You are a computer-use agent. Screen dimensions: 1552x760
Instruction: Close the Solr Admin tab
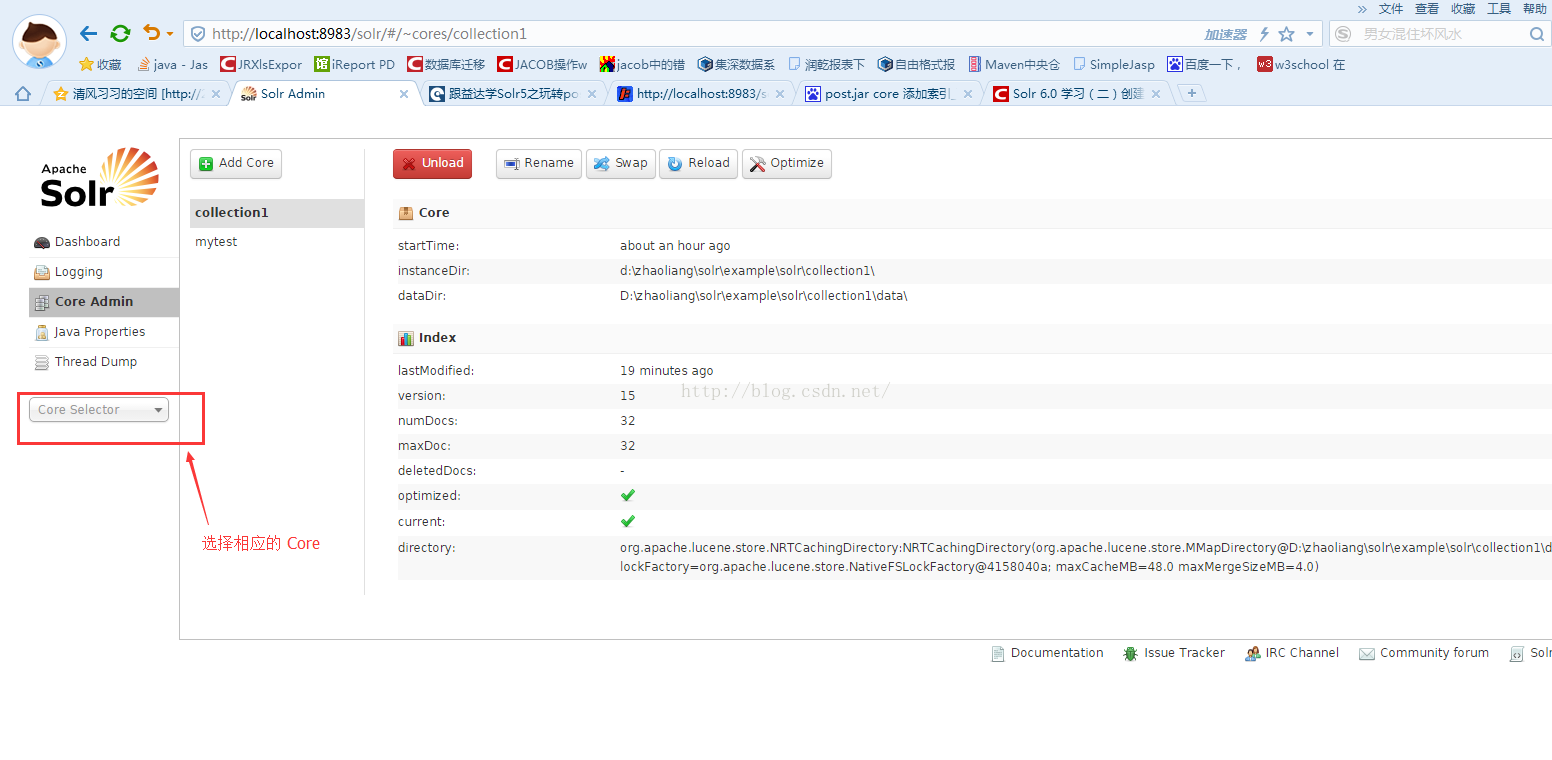[x=404, y=94]
